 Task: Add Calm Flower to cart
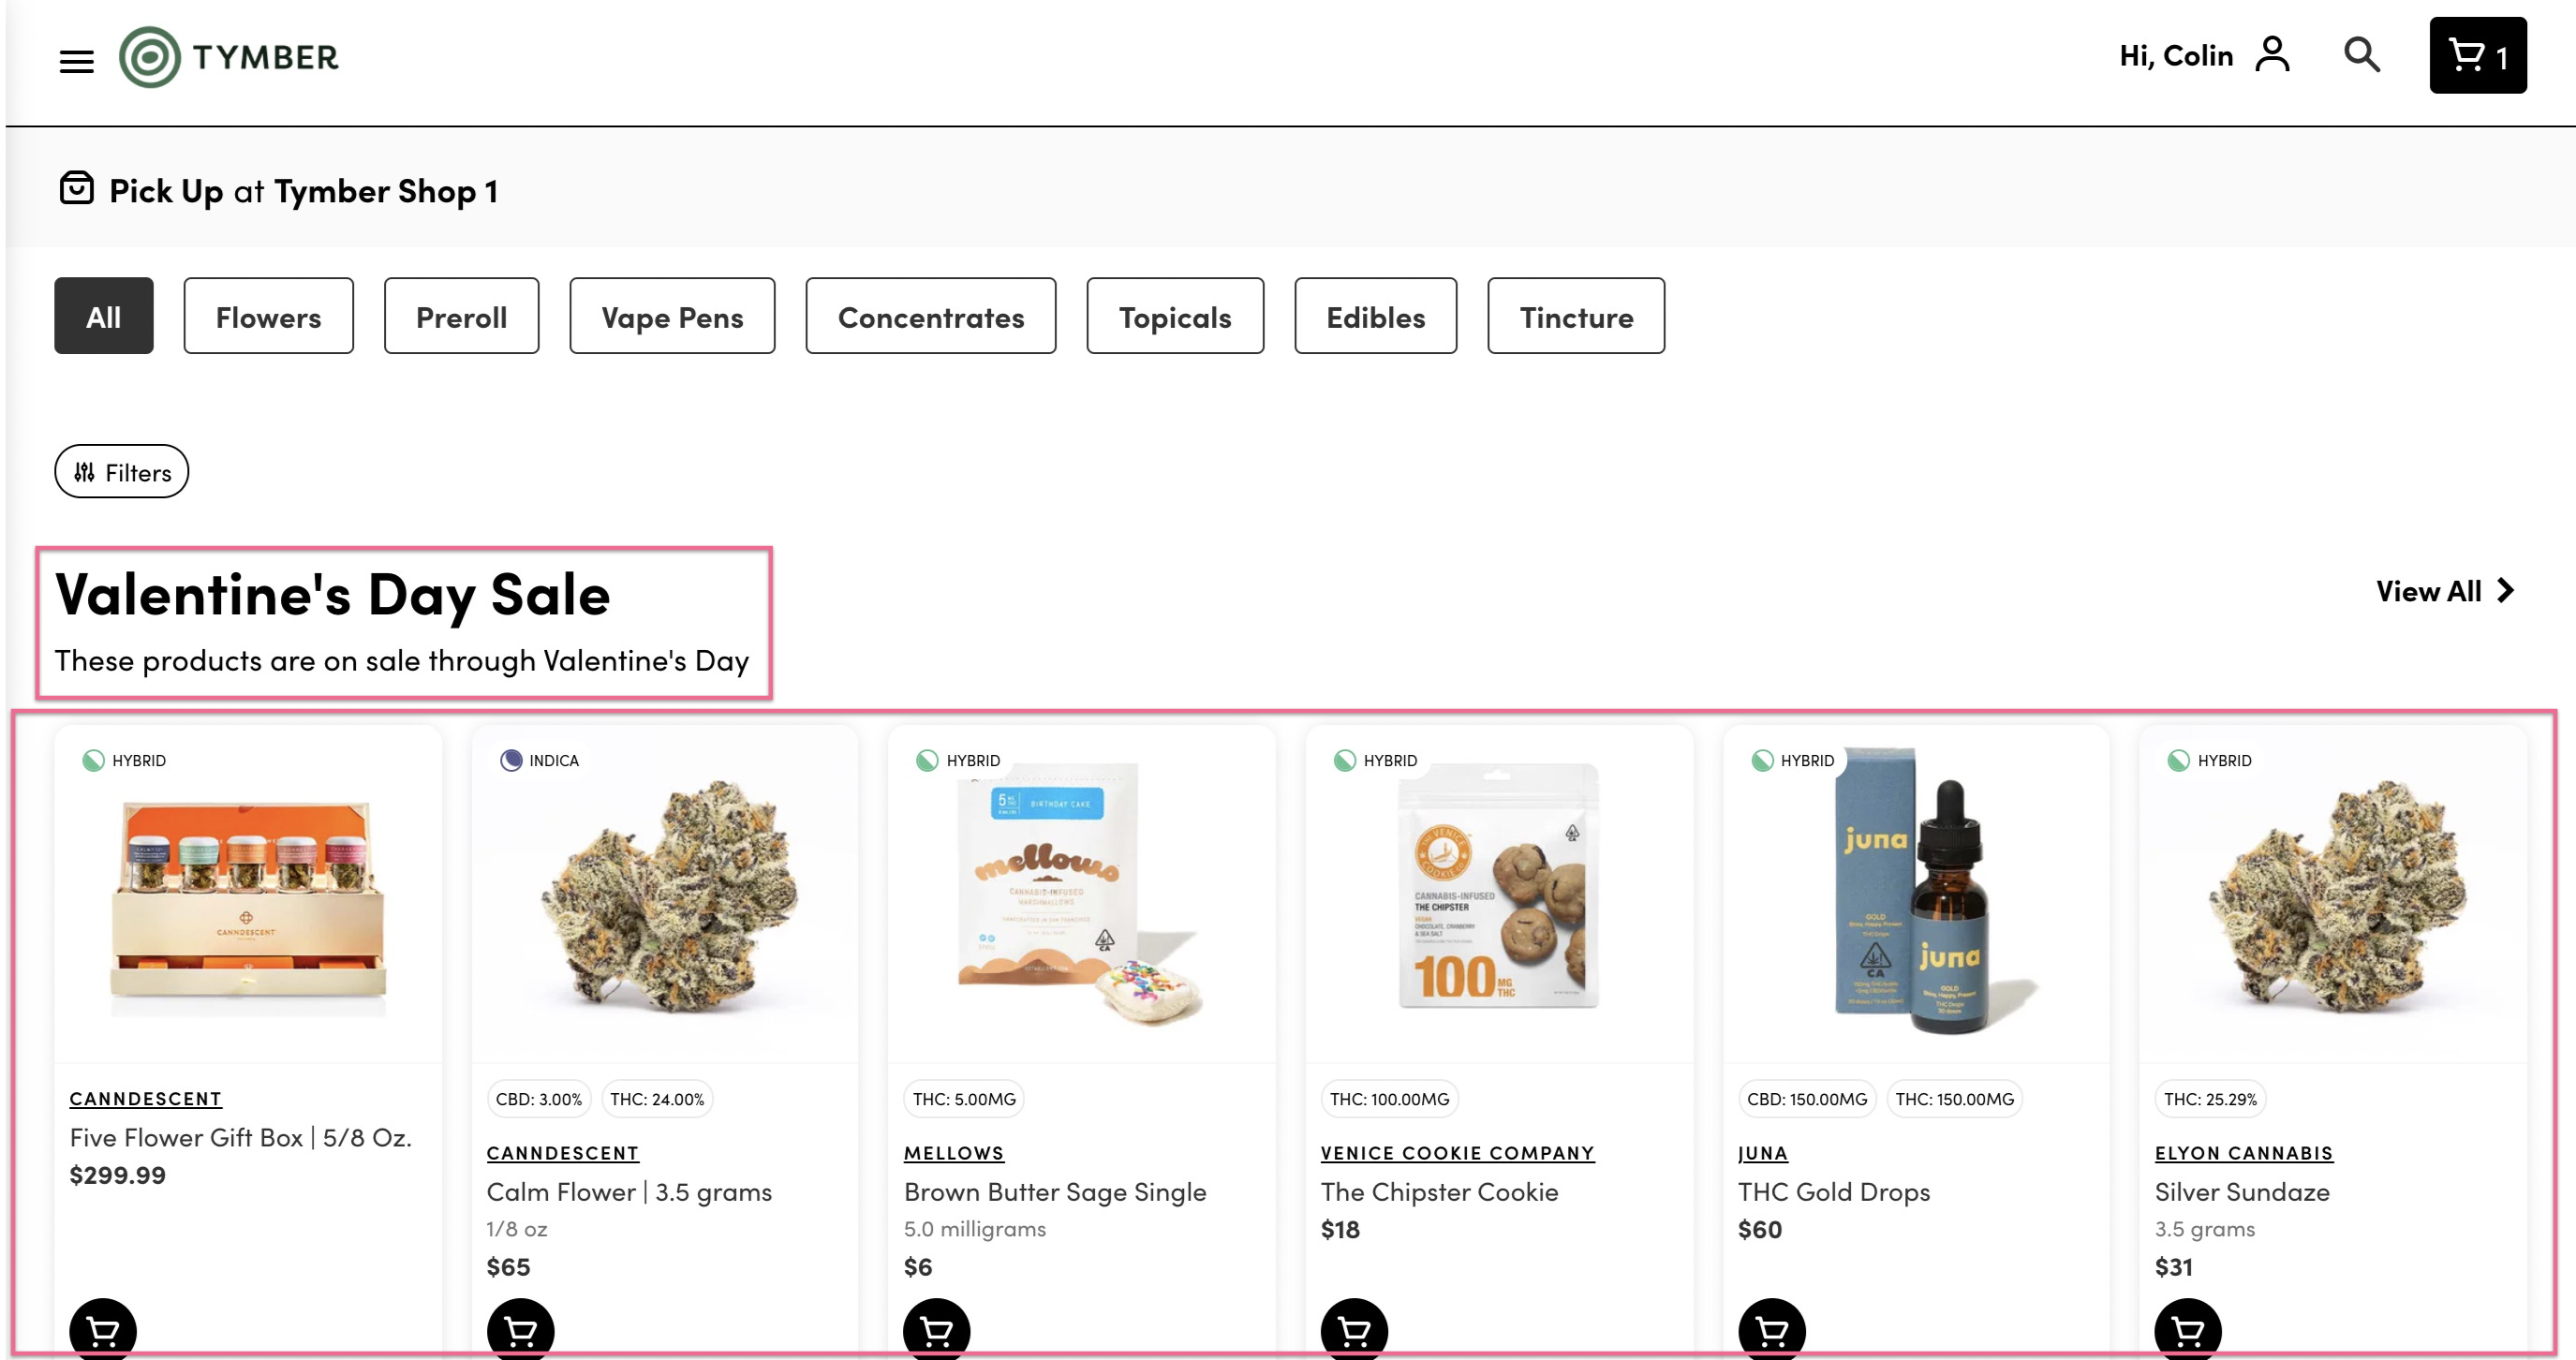click(520, 1330)
